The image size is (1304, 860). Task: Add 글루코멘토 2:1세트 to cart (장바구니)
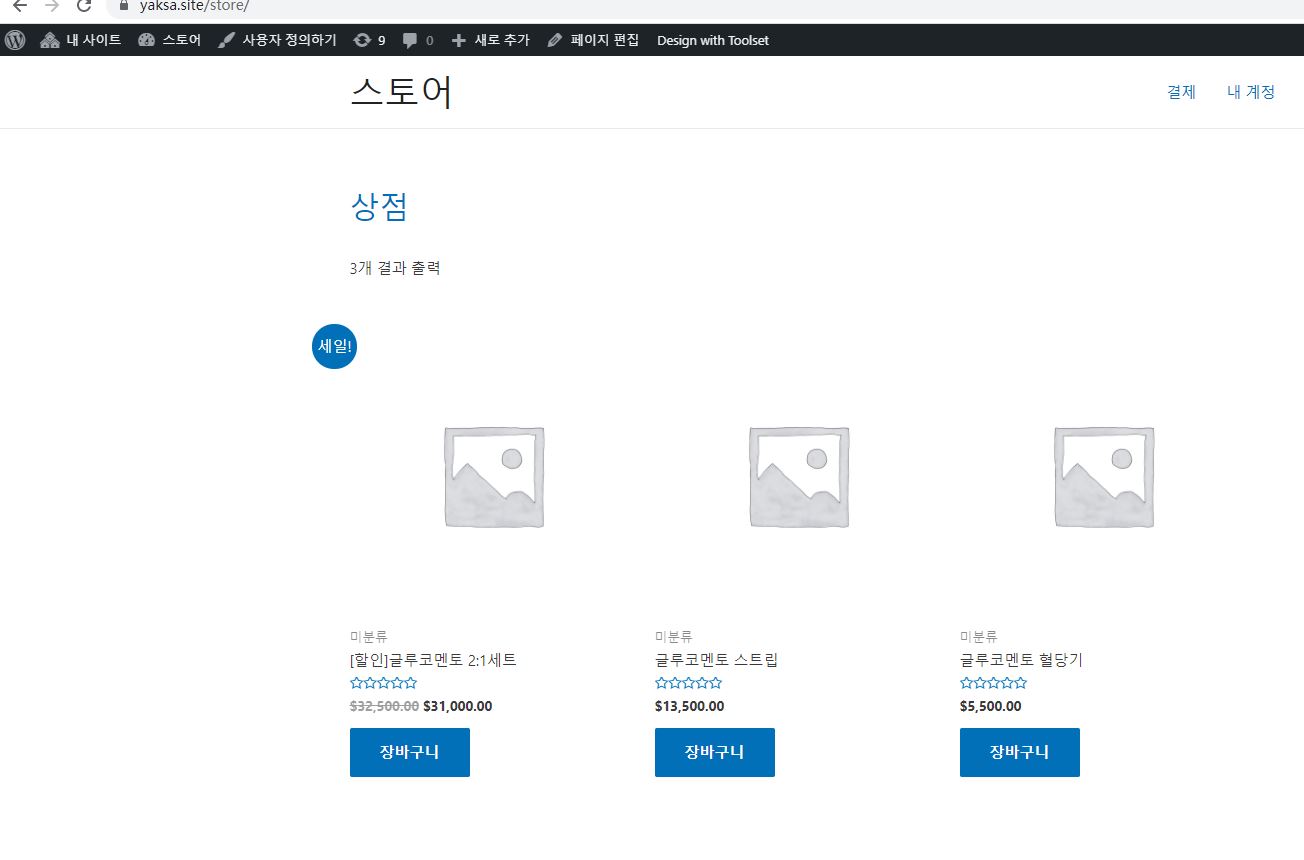(410, 752)
